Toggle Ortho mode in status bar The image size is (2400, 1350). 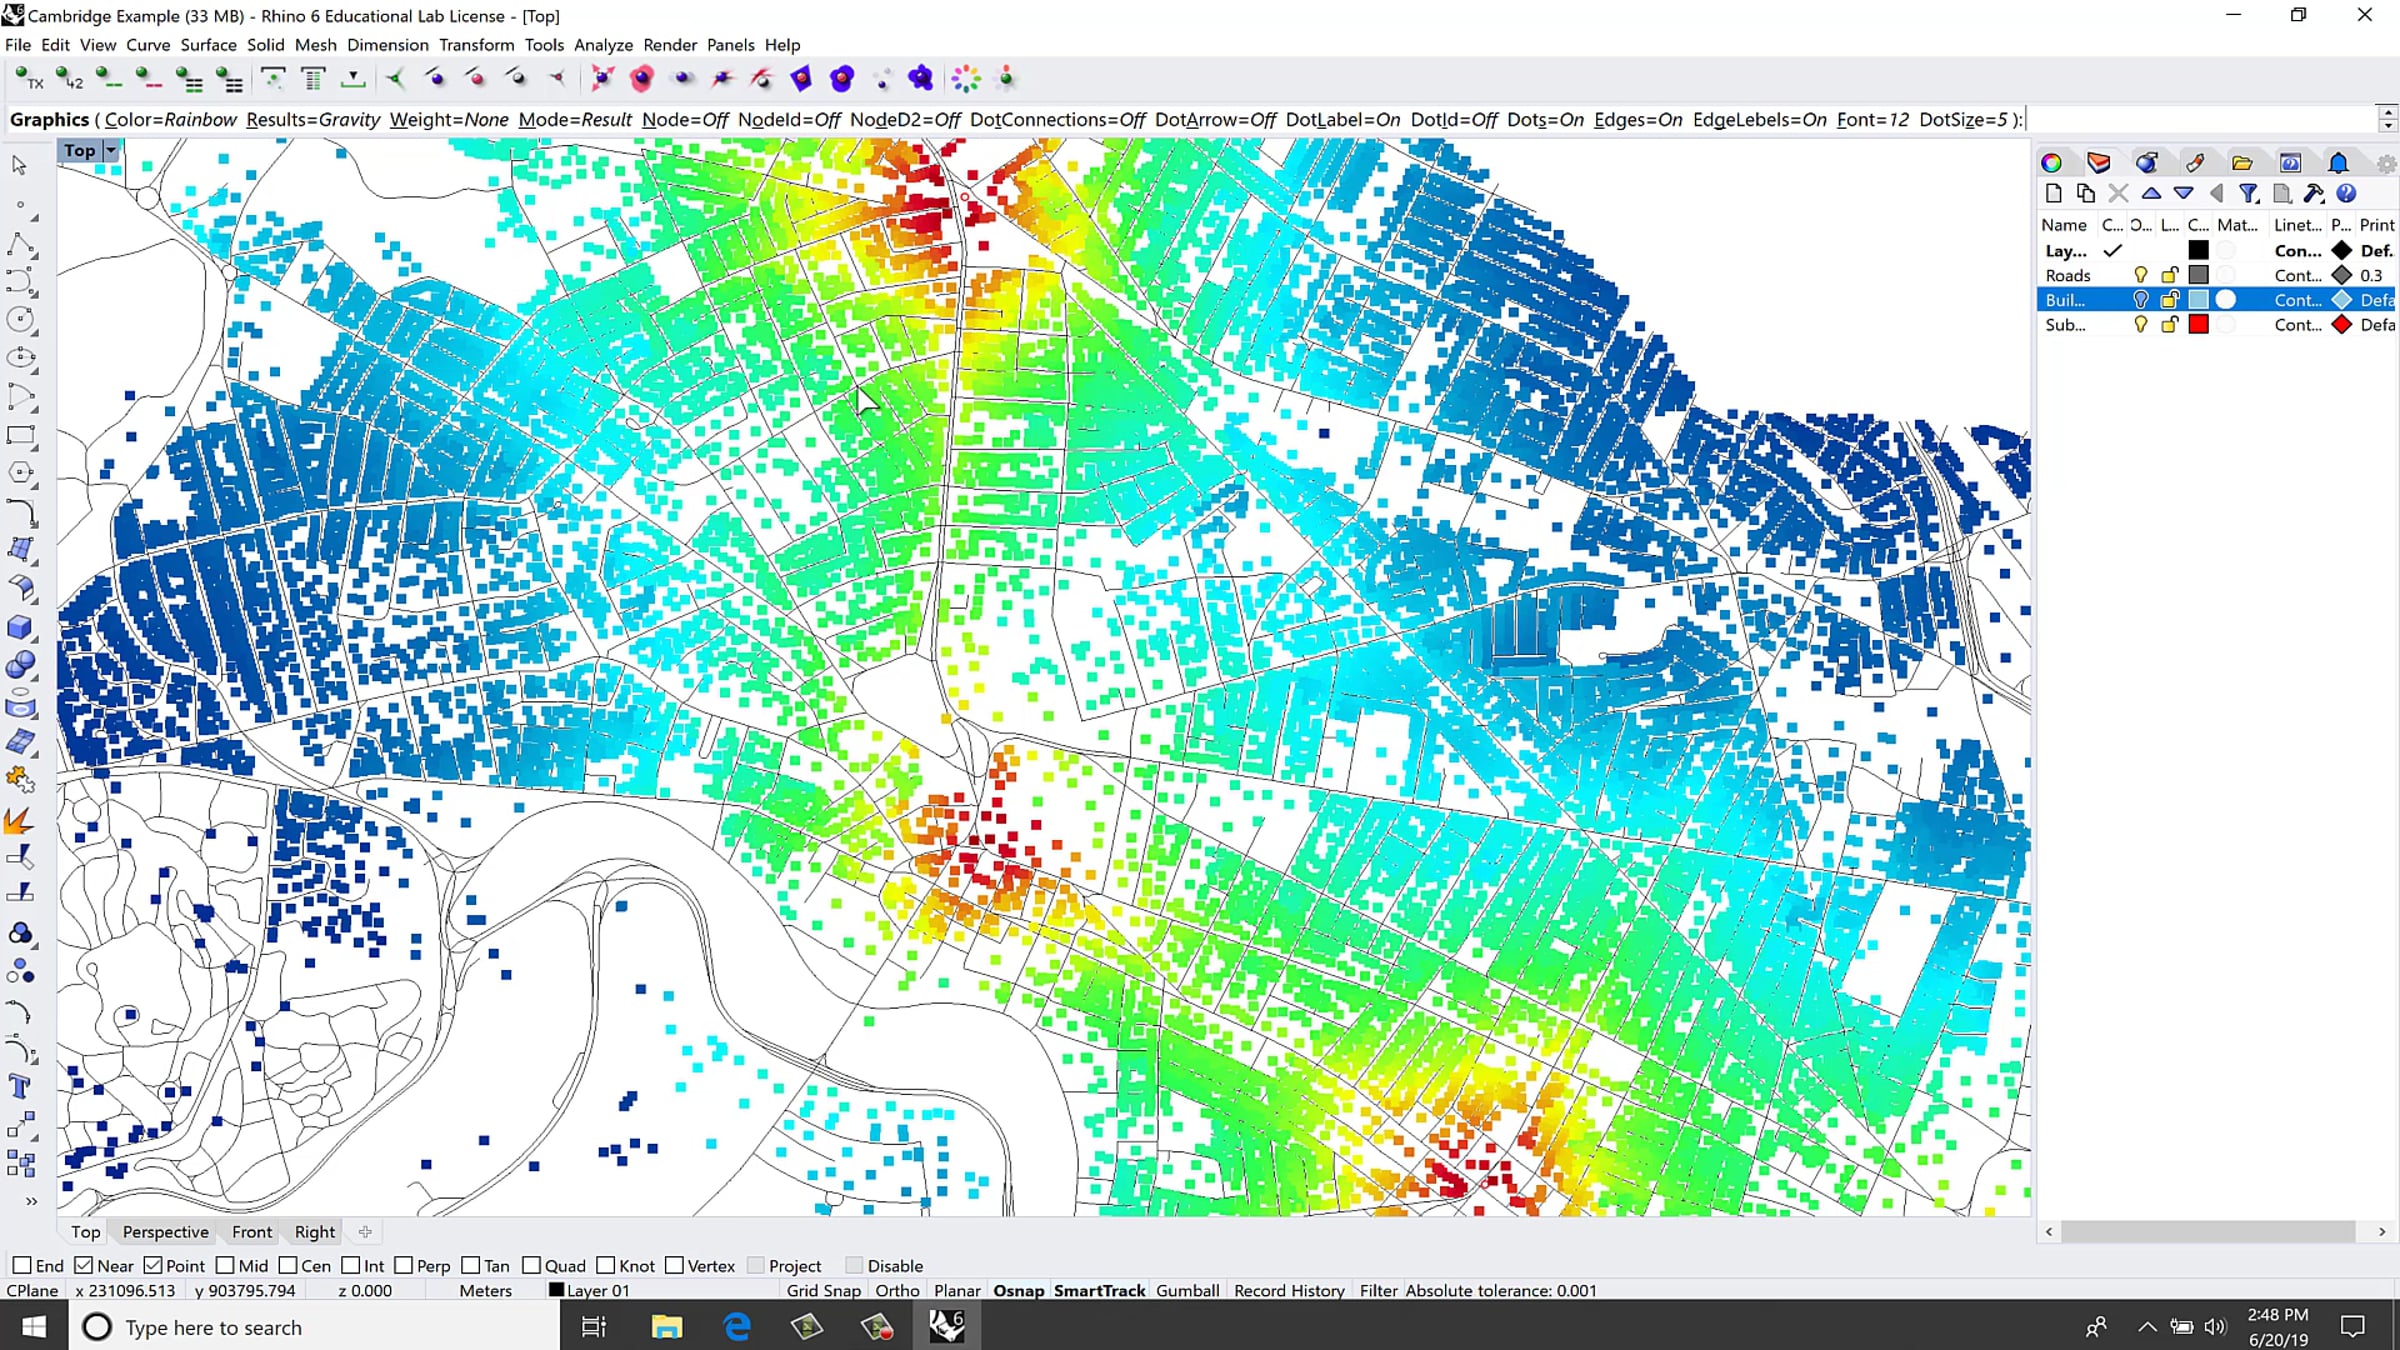(897, 1290)
